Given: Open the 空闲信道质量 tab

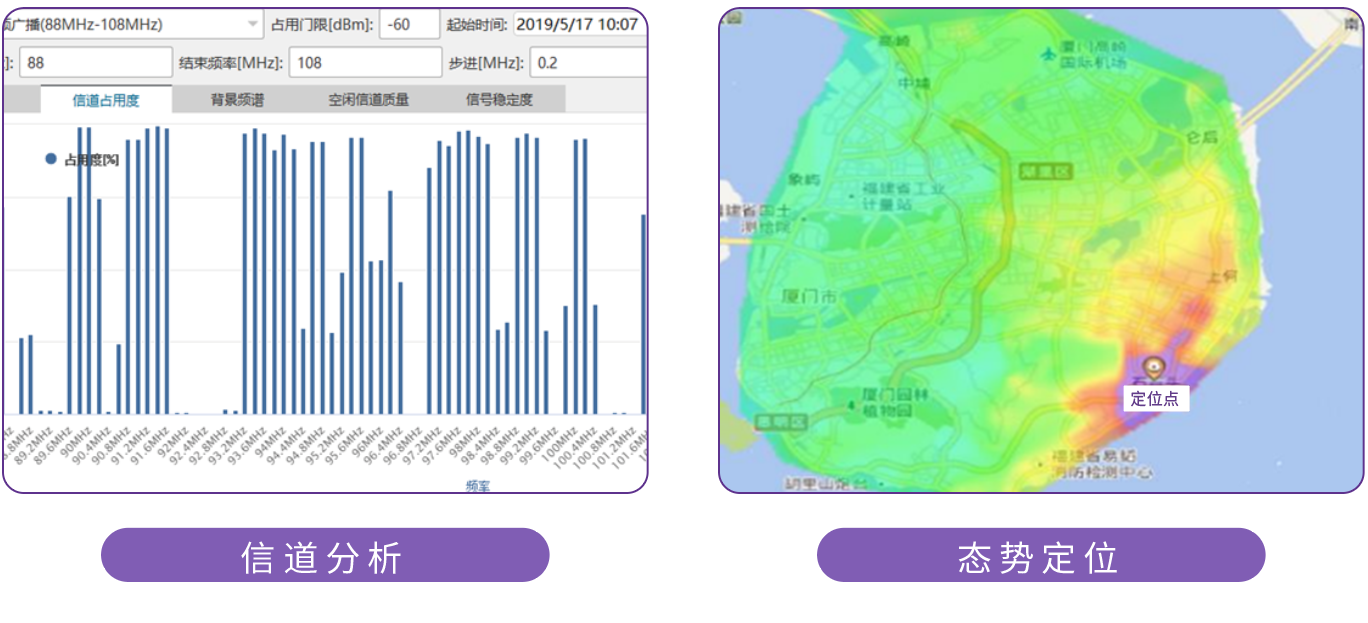Looking at the screenshot, I should click(x=369, y=99).
